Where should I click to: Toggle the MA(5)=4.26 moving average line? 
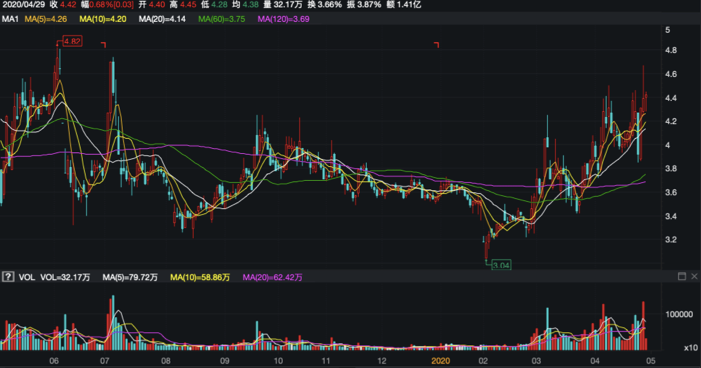tap(46, 19)
